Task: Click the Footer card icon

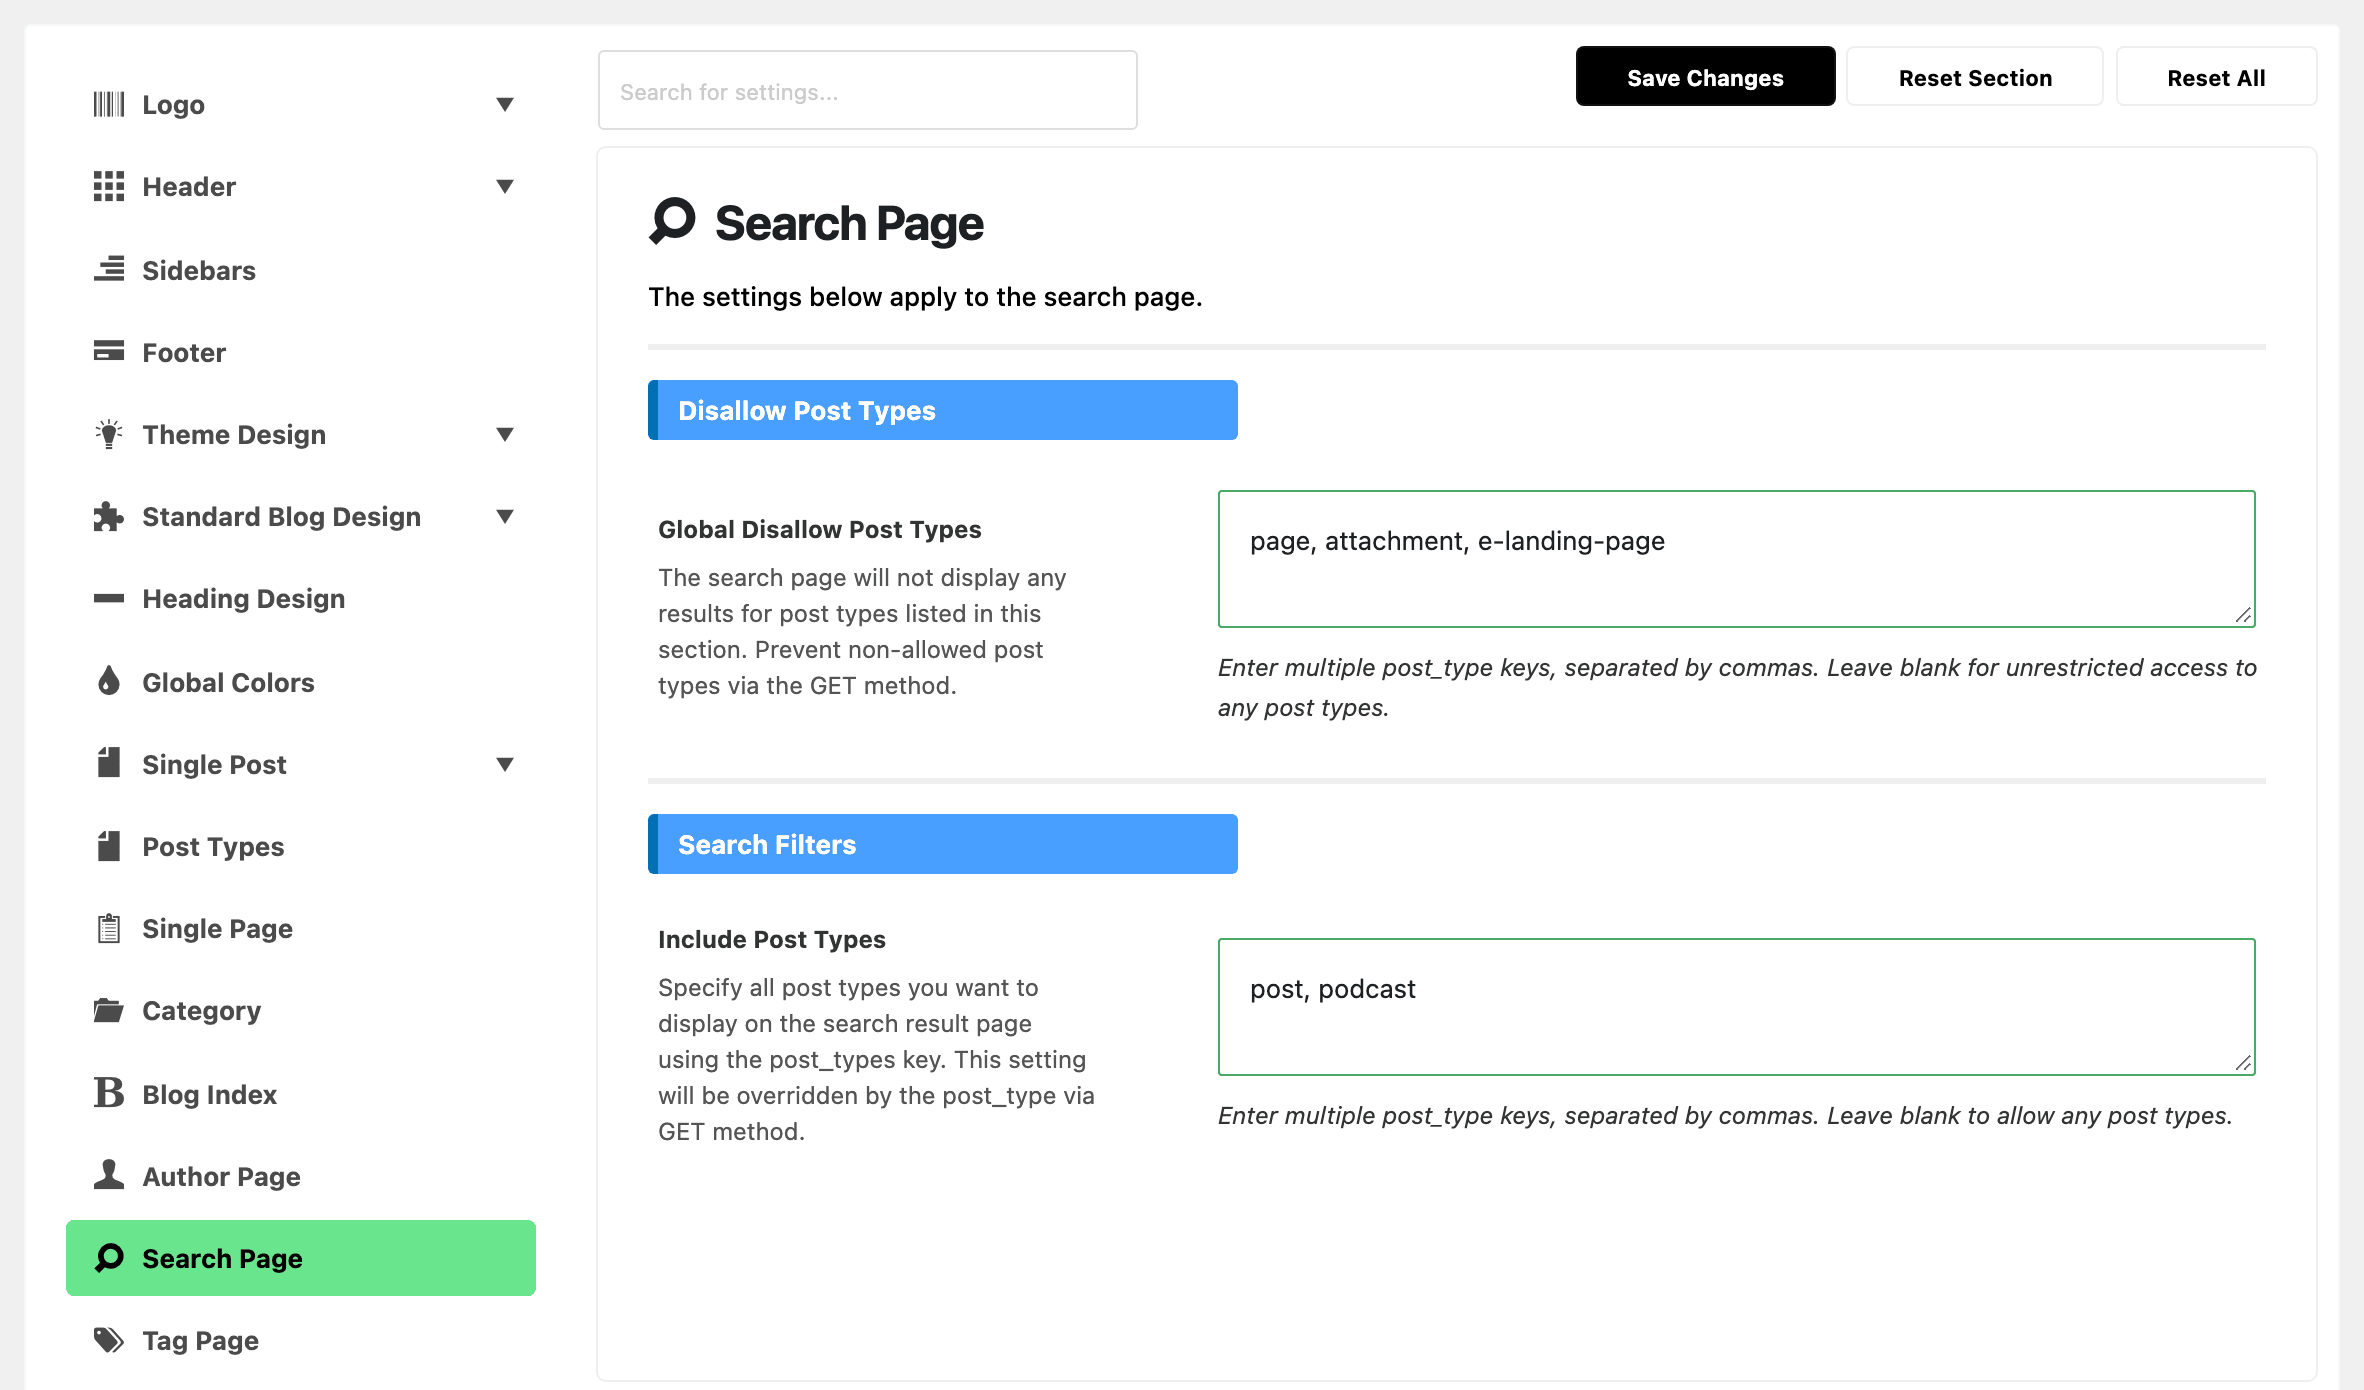Action: [109, 351]
